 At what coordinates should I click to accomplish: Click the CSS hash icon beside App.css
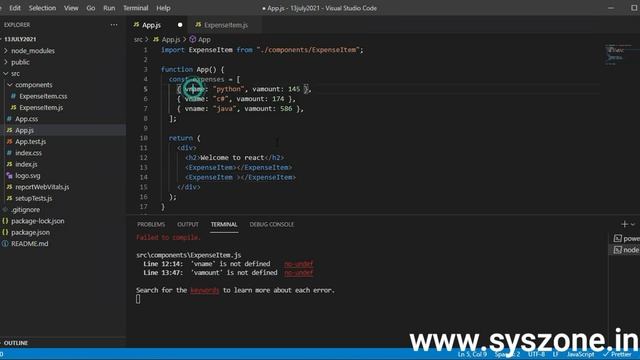pyautogui.click(x=9, y=119)
